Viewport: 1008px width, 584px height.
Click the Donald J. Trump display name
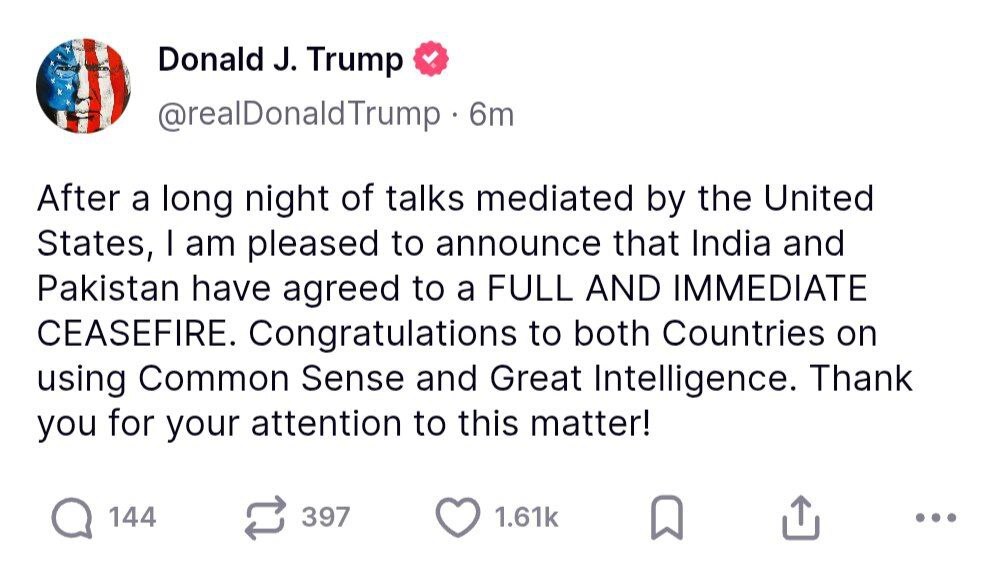pyautogui.click(x=280, y=61)
